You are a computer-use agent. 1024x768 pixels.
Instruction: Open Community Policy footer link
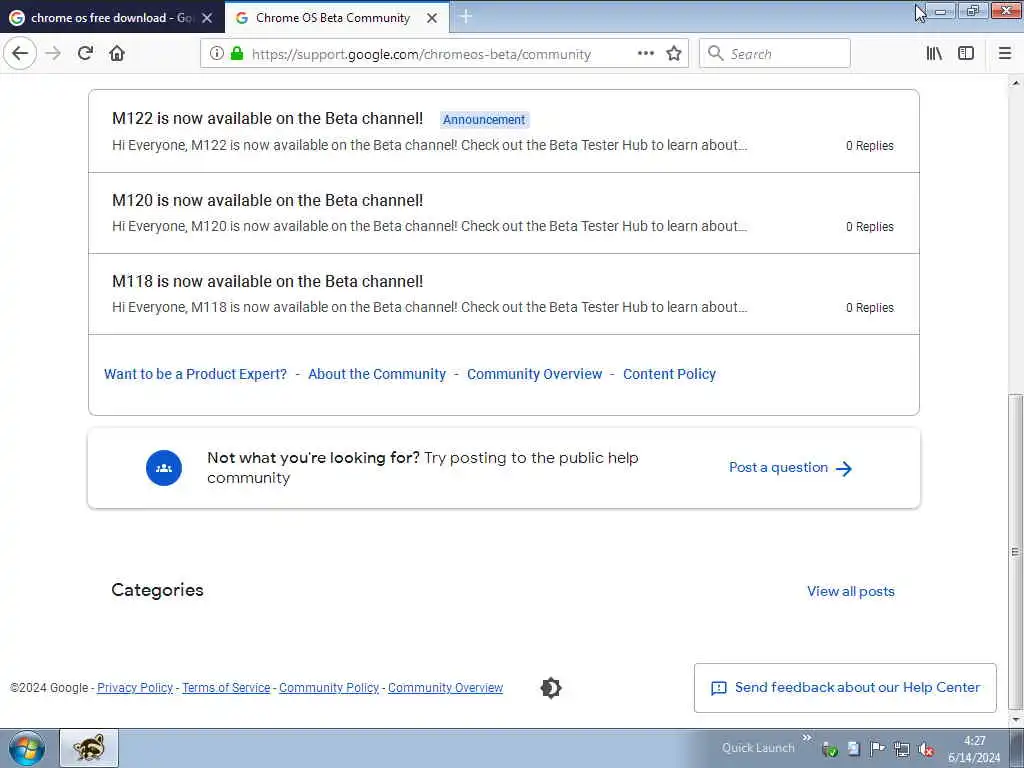click(x=329, y=688)
